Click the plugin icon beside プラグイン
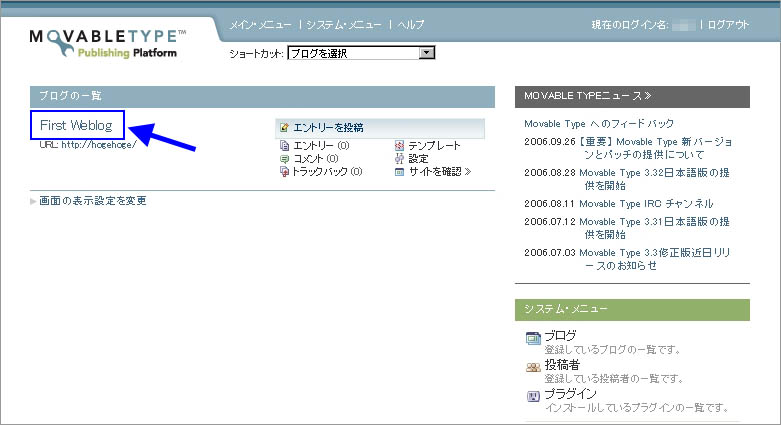Image resolution: width=781 pixels, height=425 pixels. [x=533, y=397]
